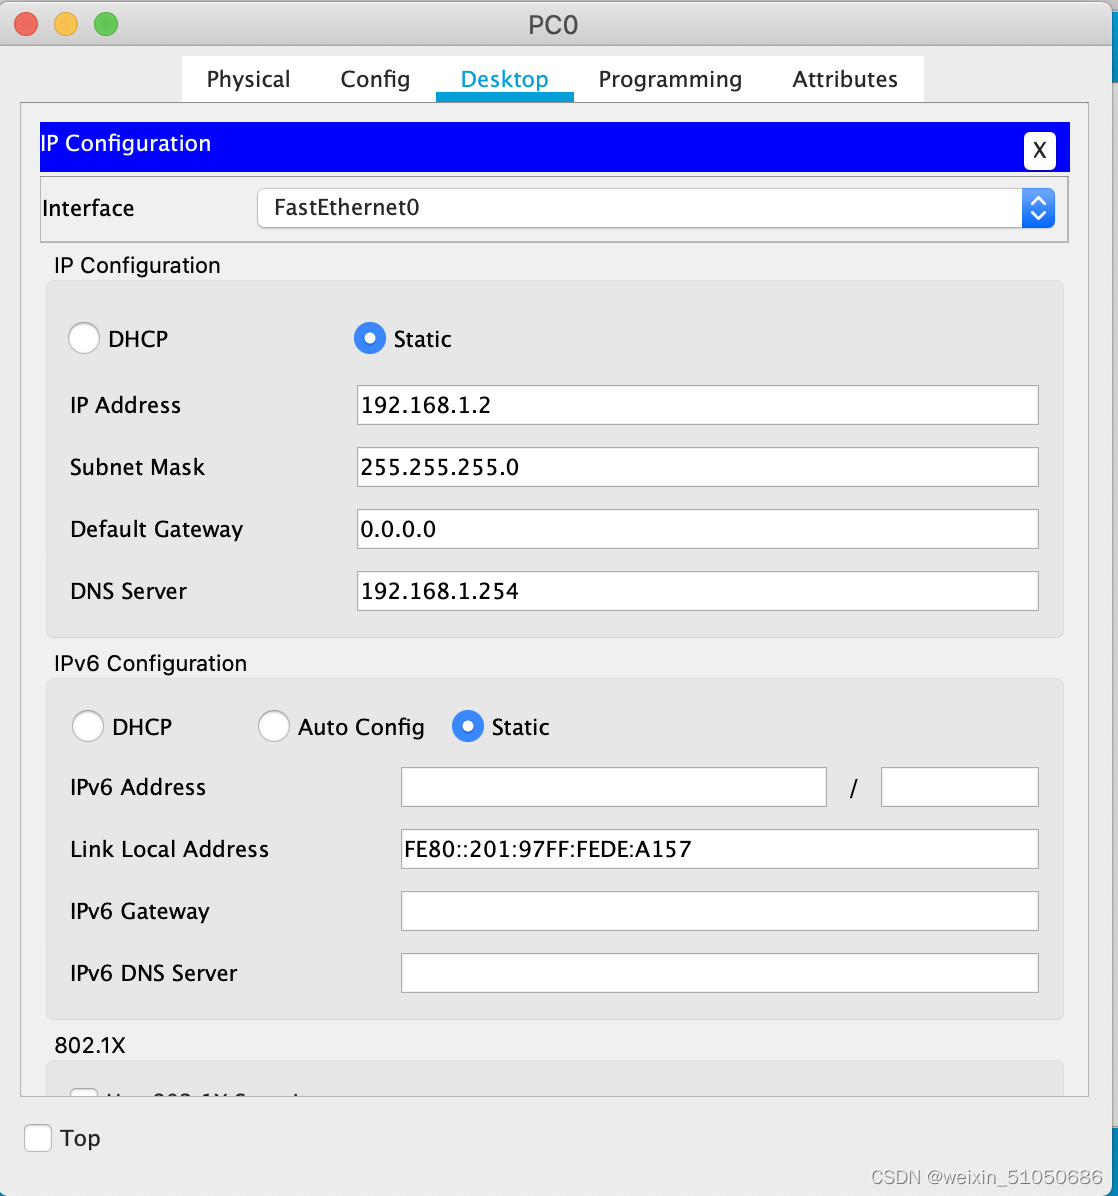The image size is (1118, 1196).
Task: Select the Desktop tab
Action: coord(504,79)
